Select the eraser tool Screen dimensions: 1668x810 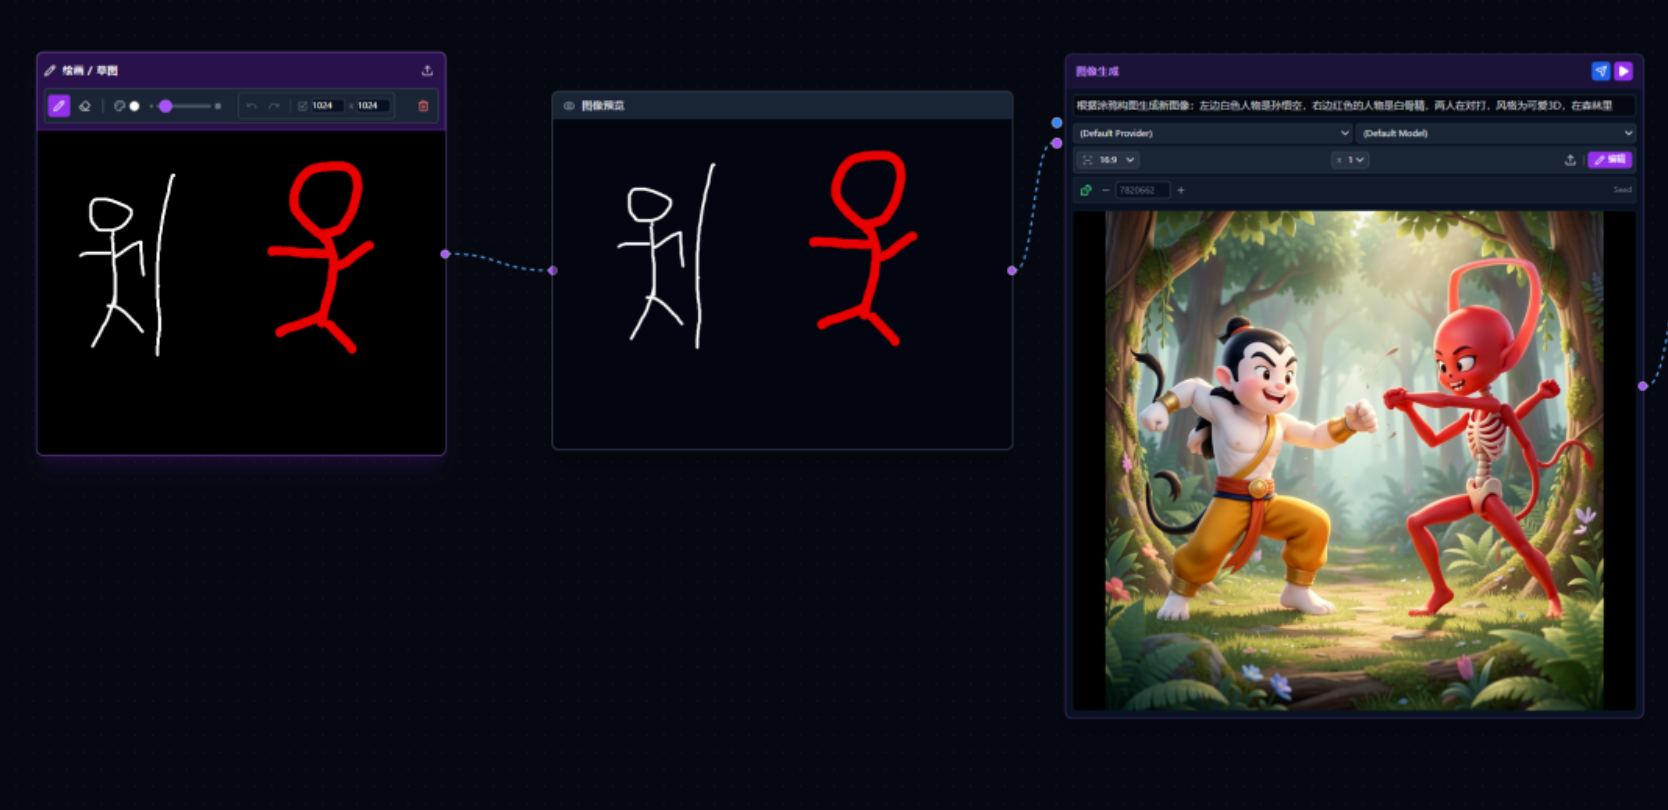(85, 106)
